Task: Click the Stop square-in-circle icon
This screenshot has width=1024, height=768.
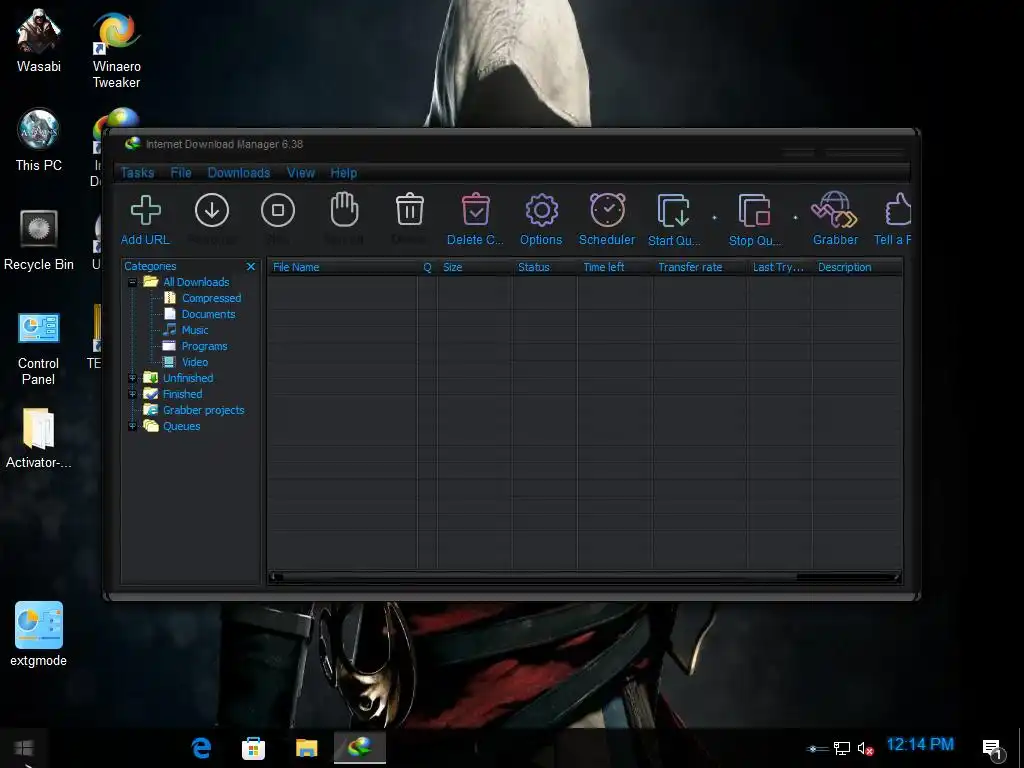Action: coord(278,210)
